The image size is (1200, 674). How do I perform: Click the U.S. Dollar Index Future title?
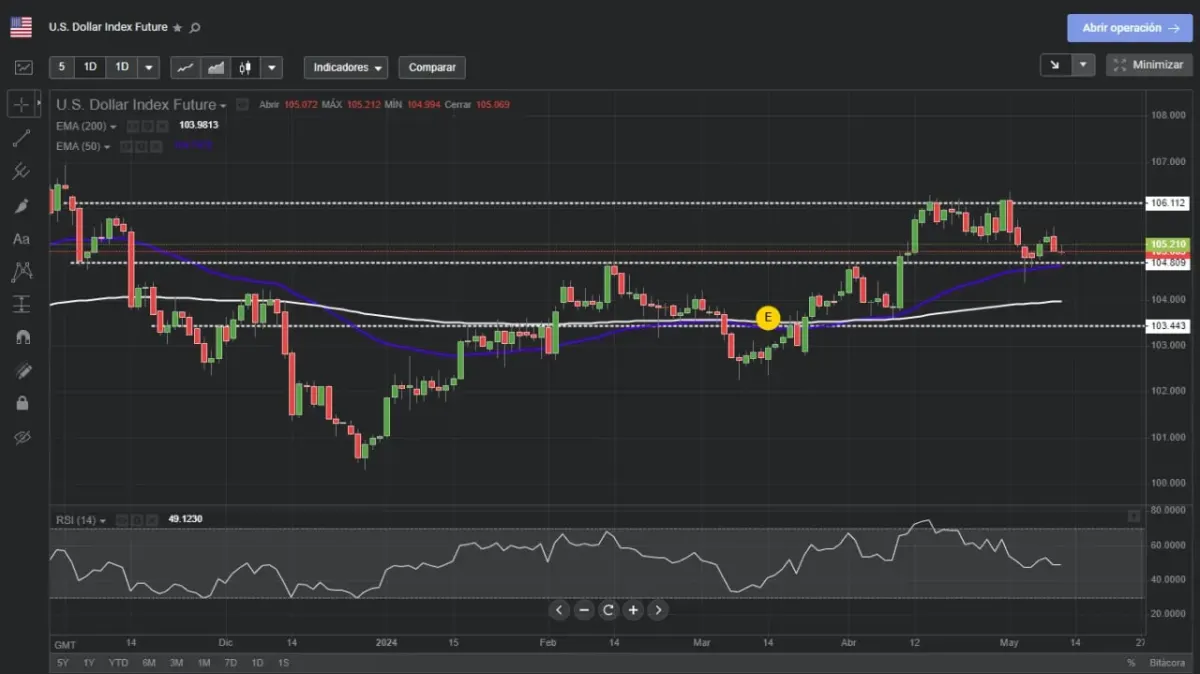click(108, 28)
